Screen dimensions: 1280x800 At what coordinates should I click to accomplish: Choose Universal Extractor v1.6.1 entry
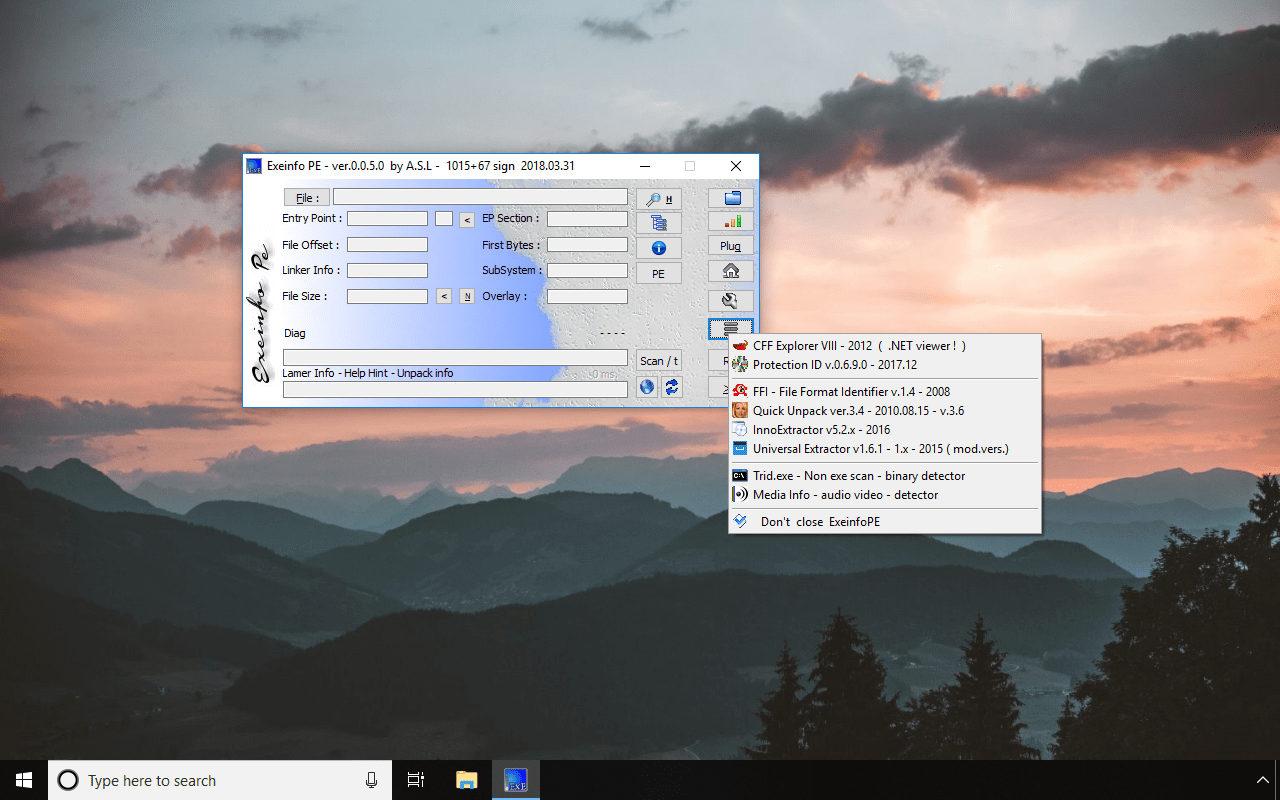pos(885,449)
